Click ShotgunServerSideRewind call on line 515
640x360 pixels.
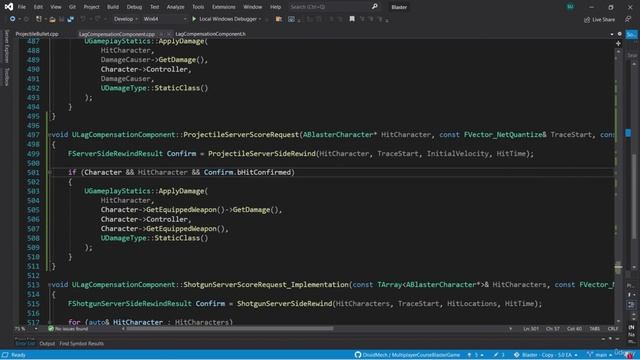click(284, 303)
